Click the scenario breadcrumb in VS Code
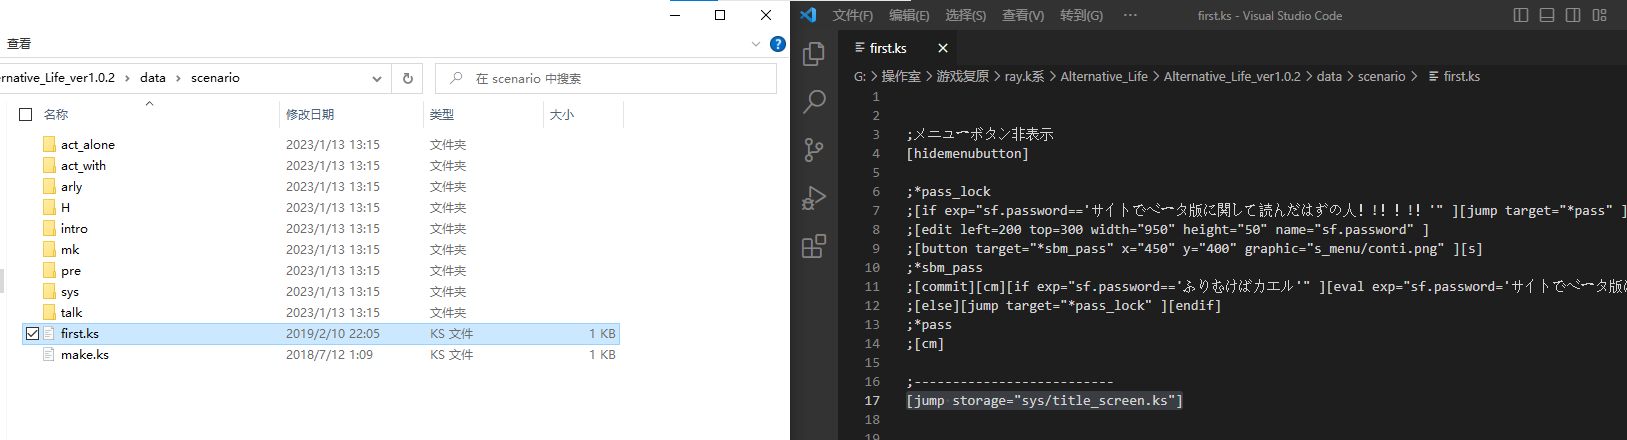 click(x=1381, y=76)
